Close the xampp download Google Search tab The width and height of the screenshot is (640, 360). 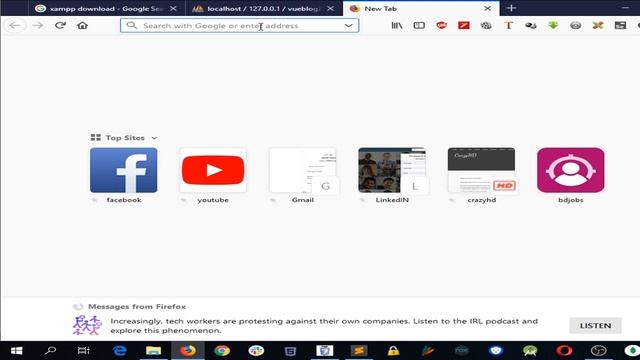(173, 9)
